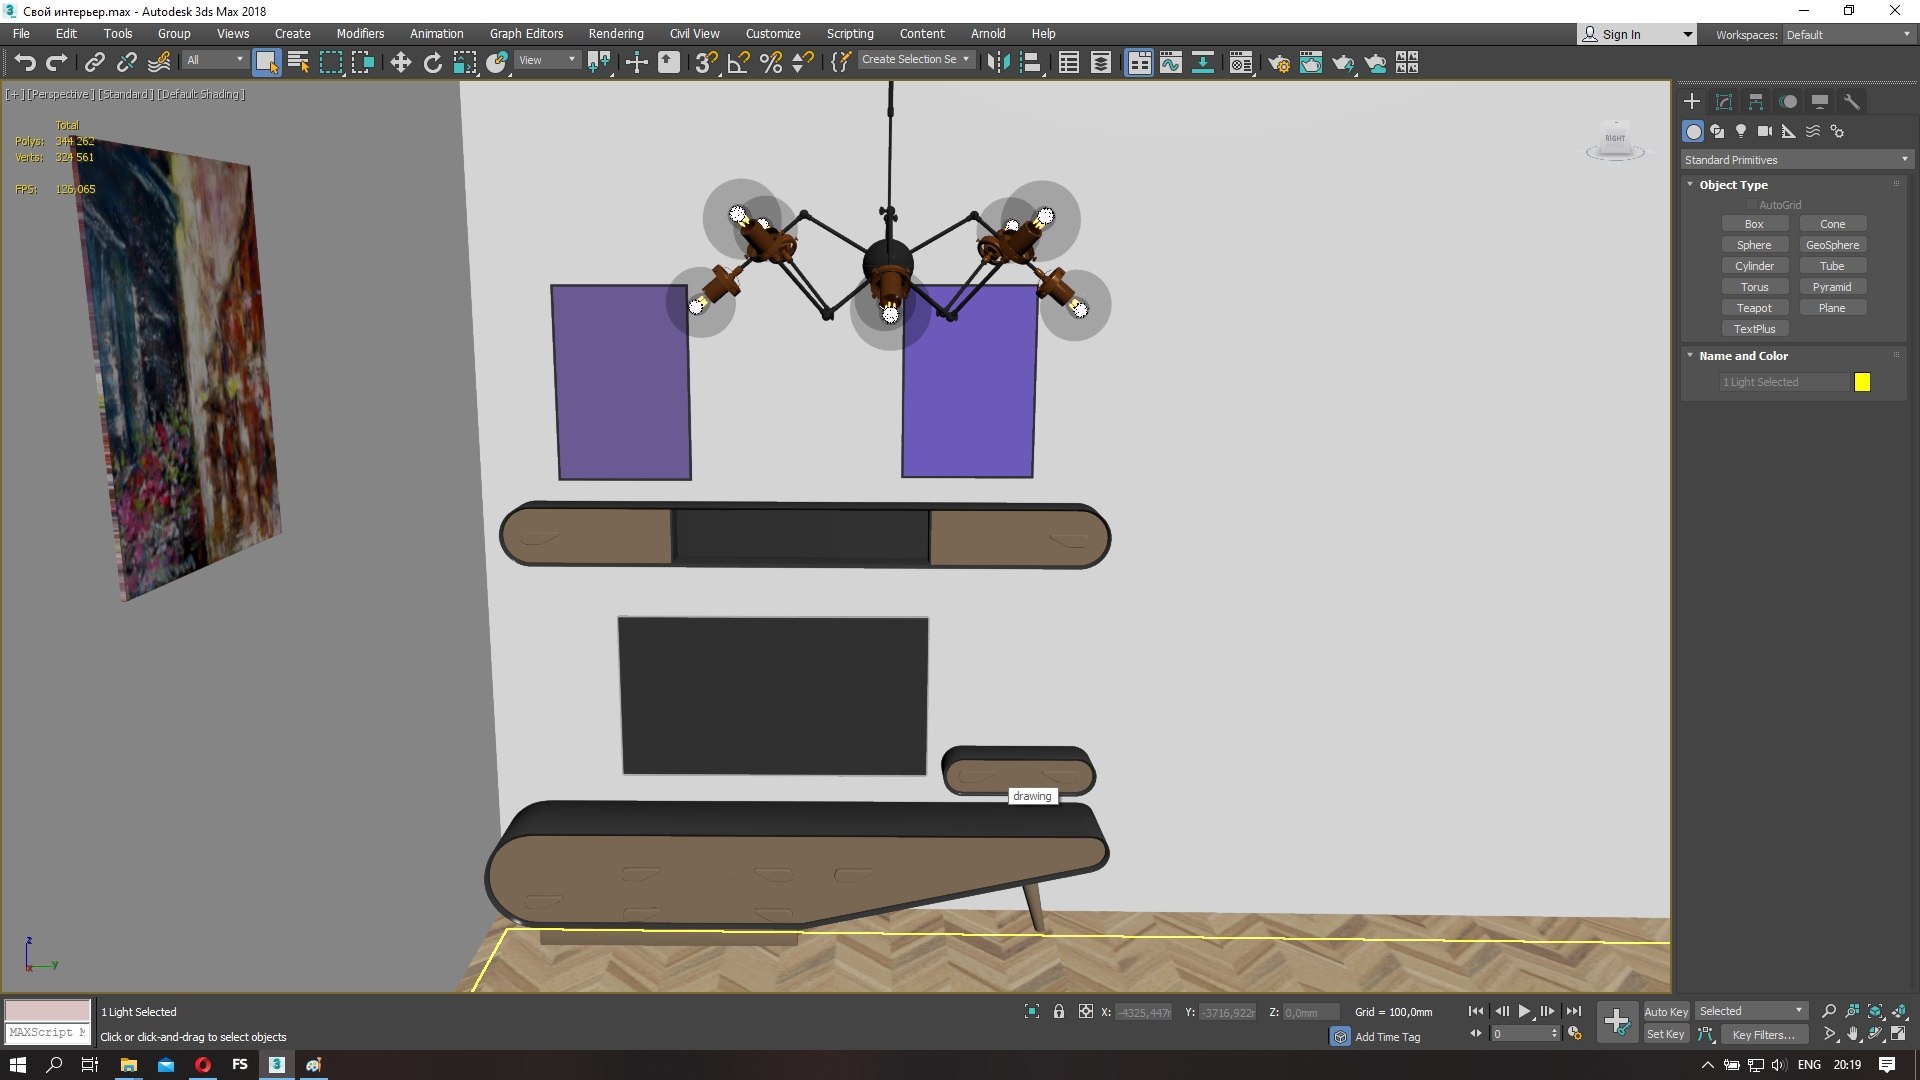Image resolution: width=1920 pixels, height=1080 pixels.
Task: Activate the Select and Move tool
Action: point(400,63)
